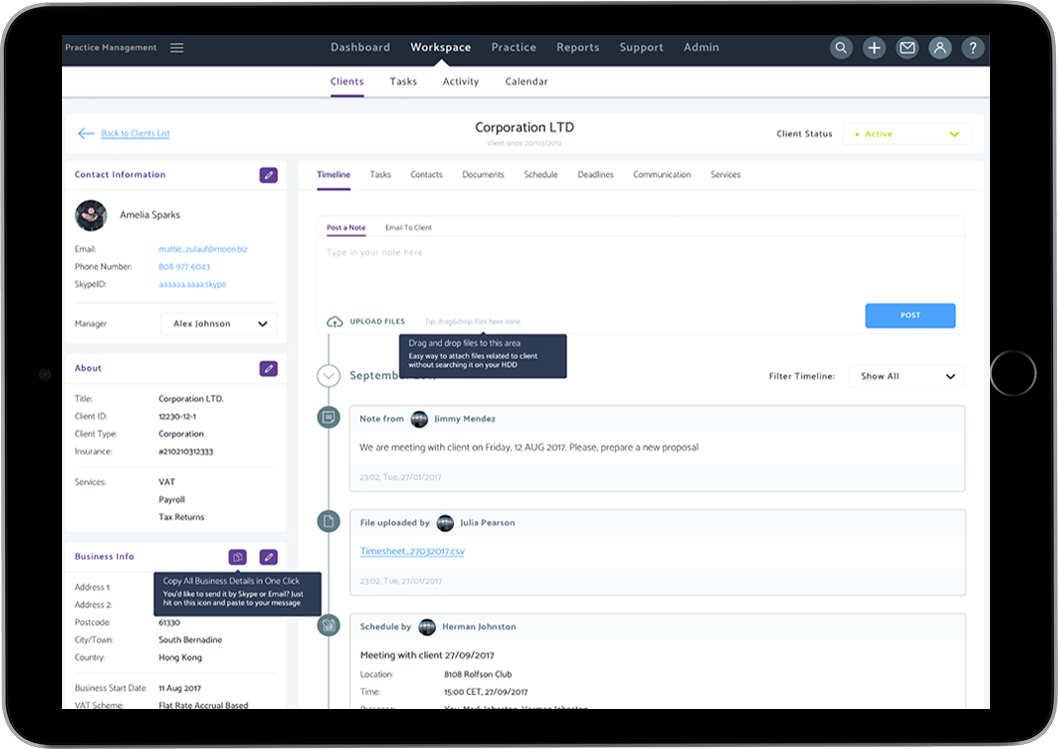1058x749 pixels.
Task: Click the search icon in top bar
Action: point(841,48)
